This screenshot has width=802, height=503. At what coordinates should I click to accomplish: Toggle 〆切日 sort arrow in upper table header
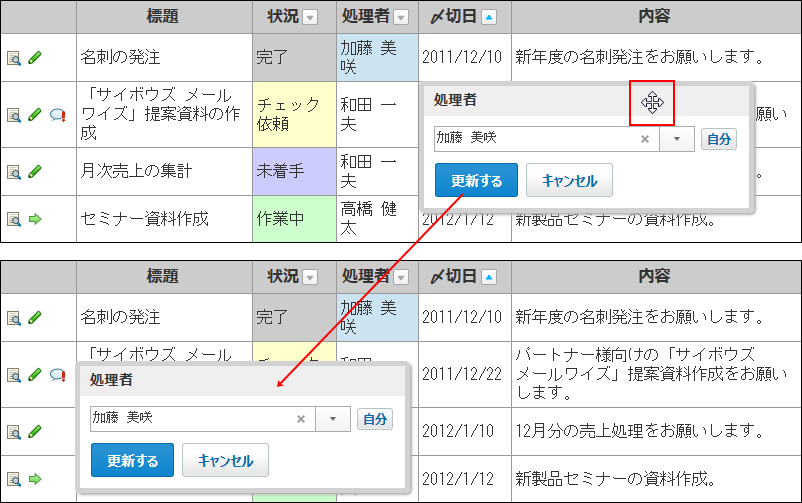[x=489, y=17]
